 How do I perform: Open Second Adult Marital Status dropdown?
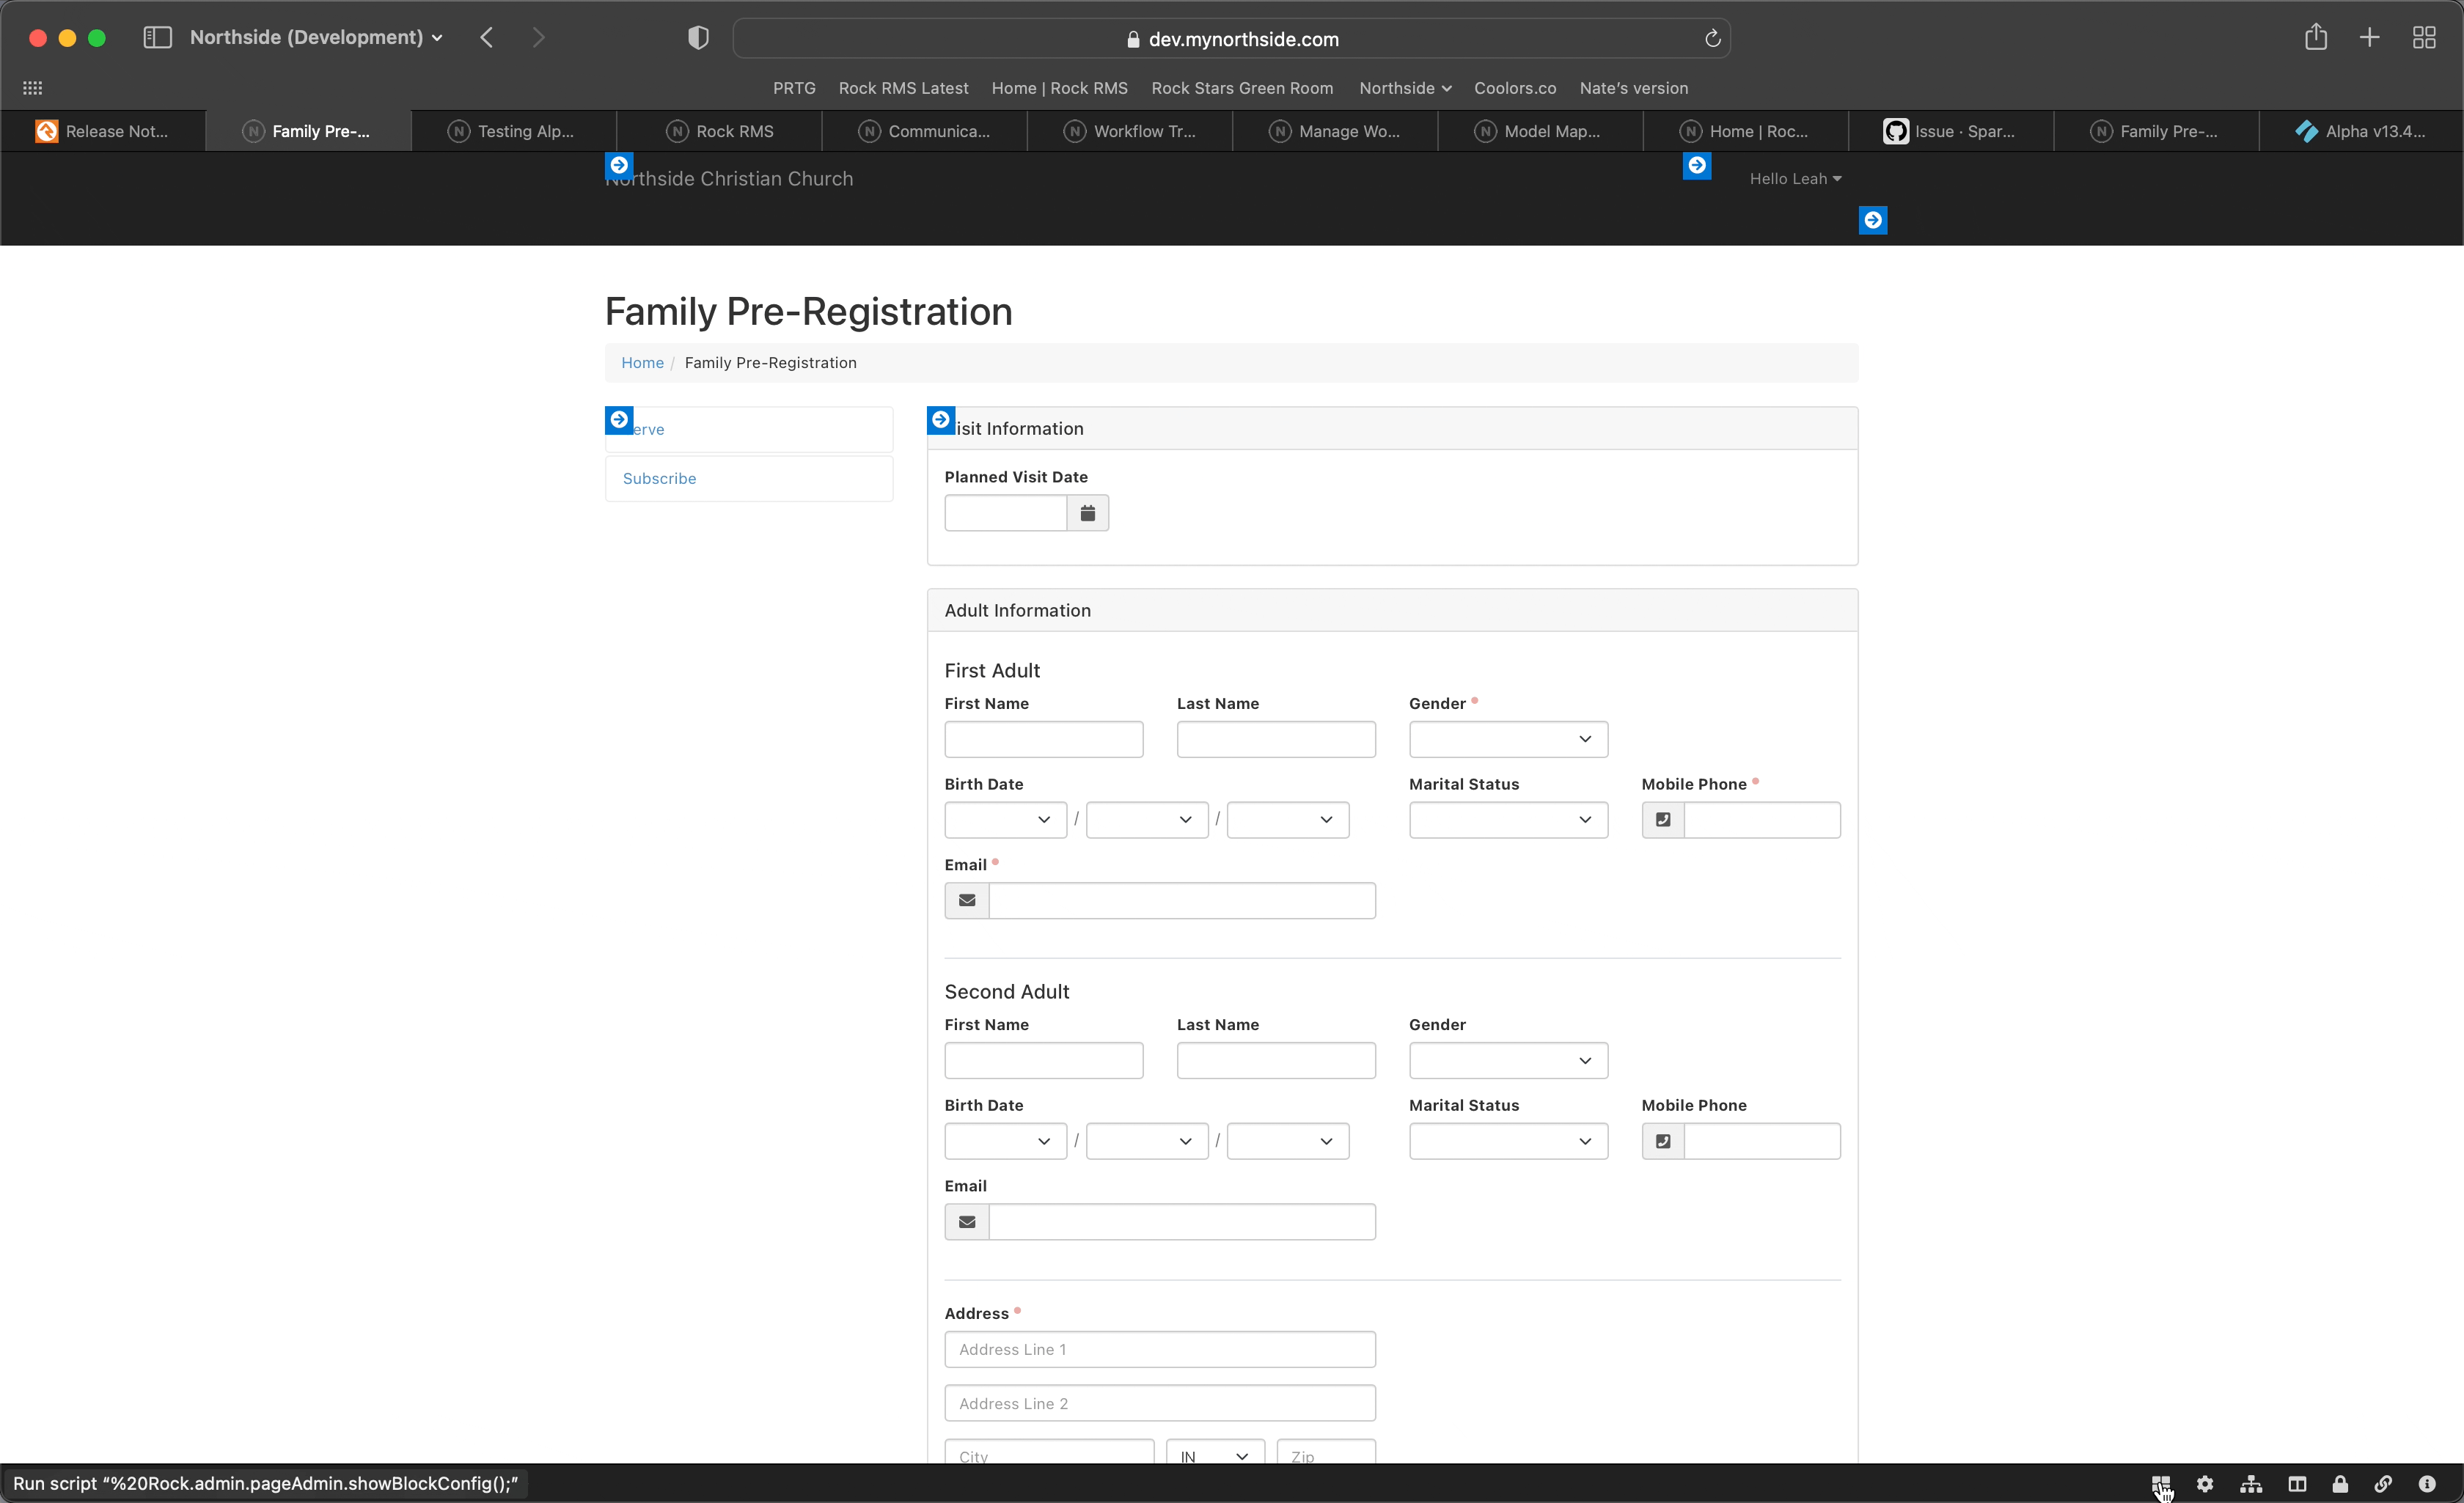1508,1141
